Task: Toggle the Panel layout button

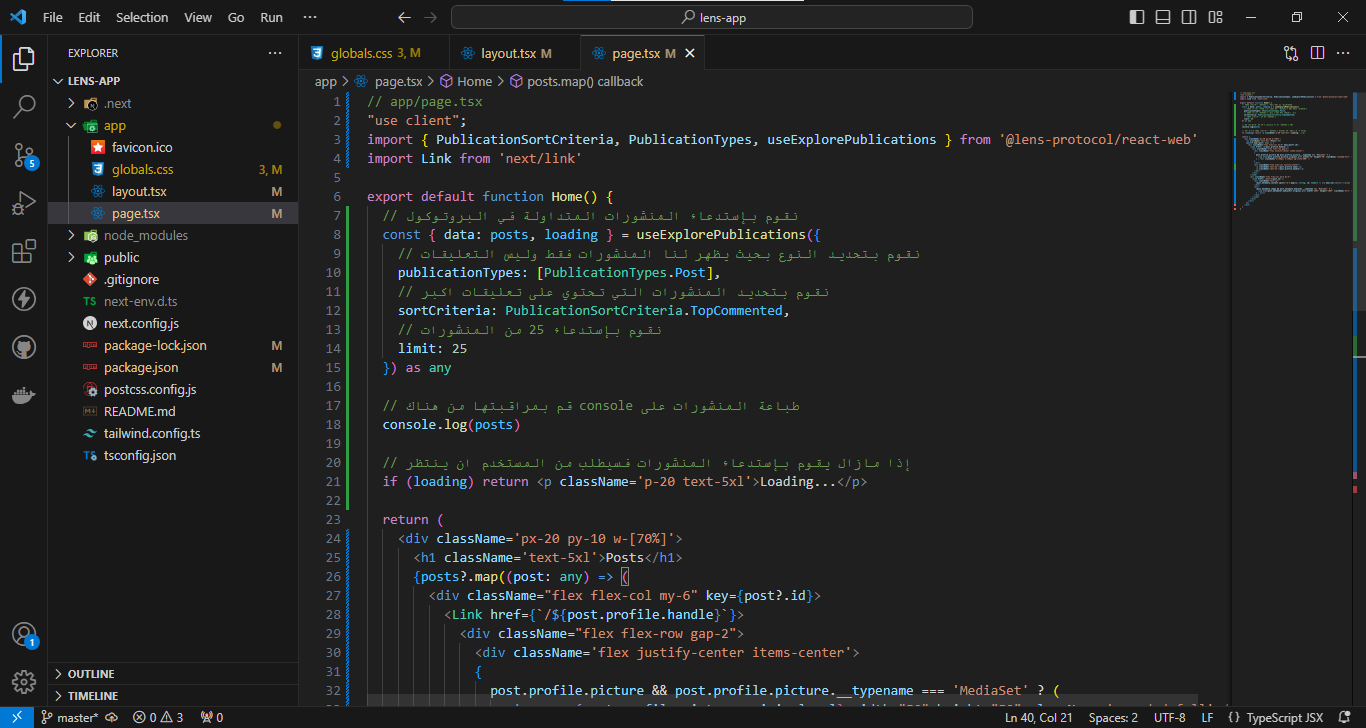Action: tap(1163, 17)
